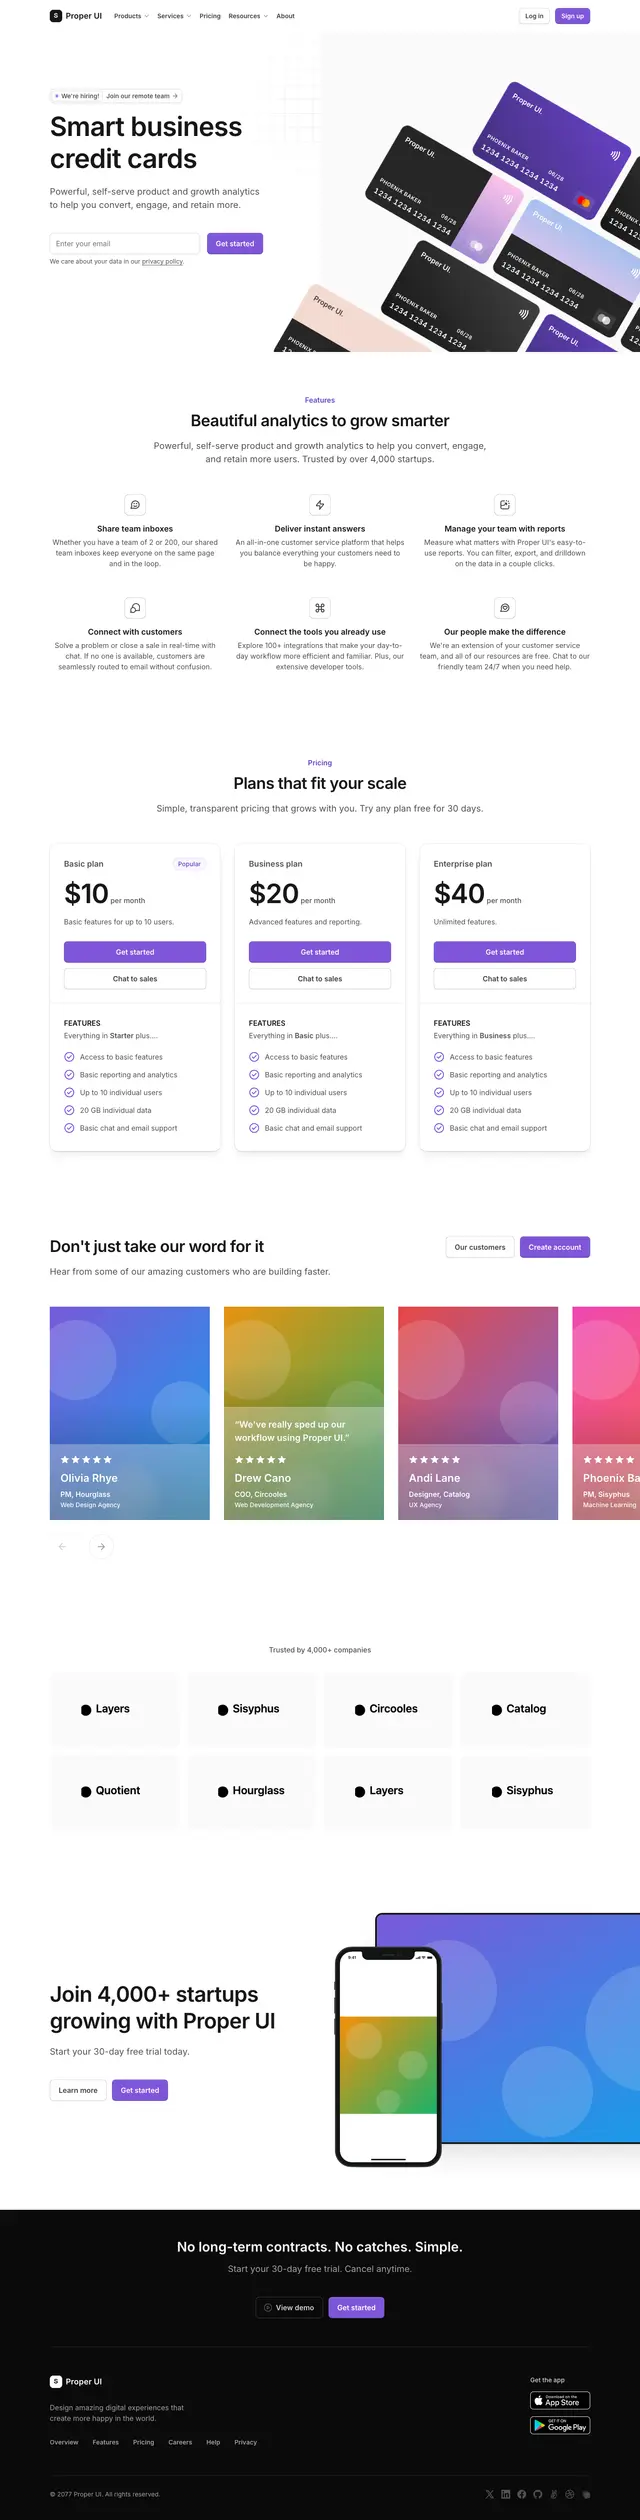The width and height of the screenshot is (640, 2520).
Task: Go to the previous testimonial with the left arrow
Action: [x=62, y=1547]
